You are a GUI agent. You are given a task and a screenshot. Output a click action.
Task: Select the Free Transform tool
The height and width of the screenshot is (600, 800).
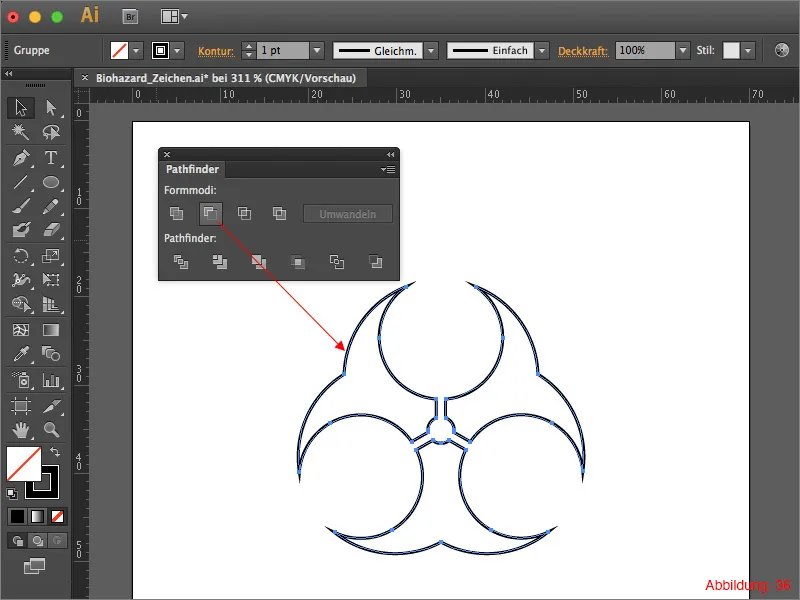pyautogui.click(x=51, y=280)
